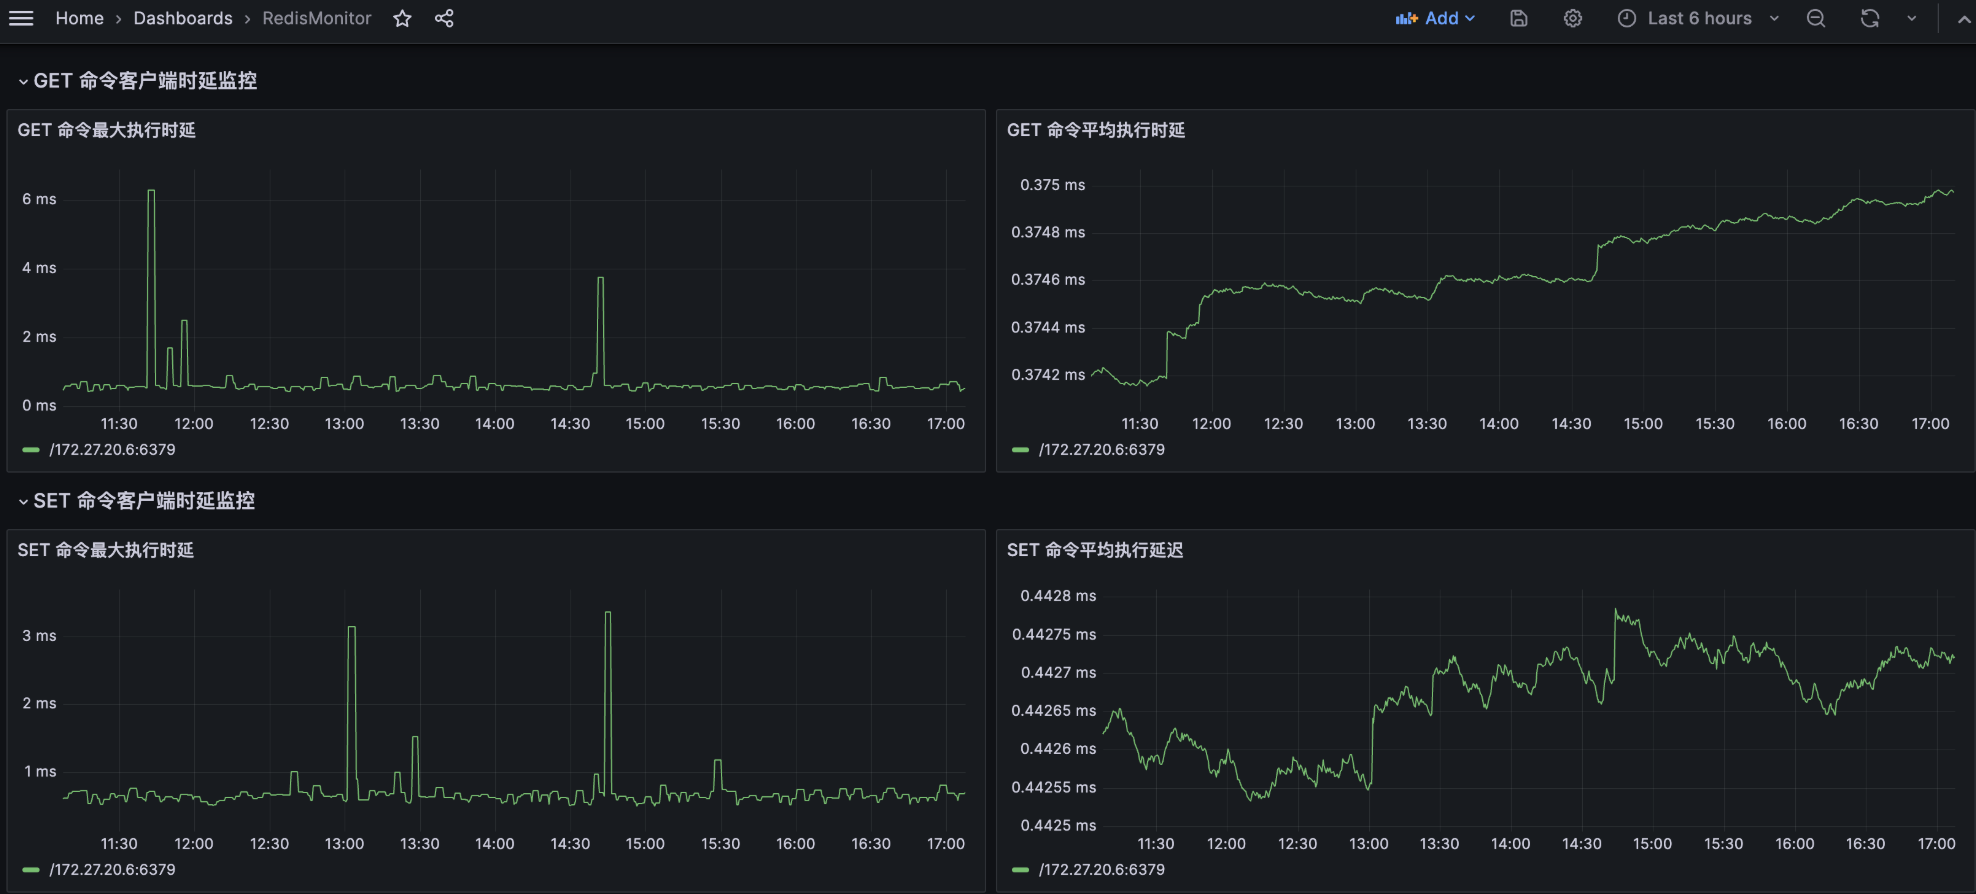Toggle series legend in GET 命令最大执行时延 panel
Viewport: 1976px width, 894px height.
(112, 450)
